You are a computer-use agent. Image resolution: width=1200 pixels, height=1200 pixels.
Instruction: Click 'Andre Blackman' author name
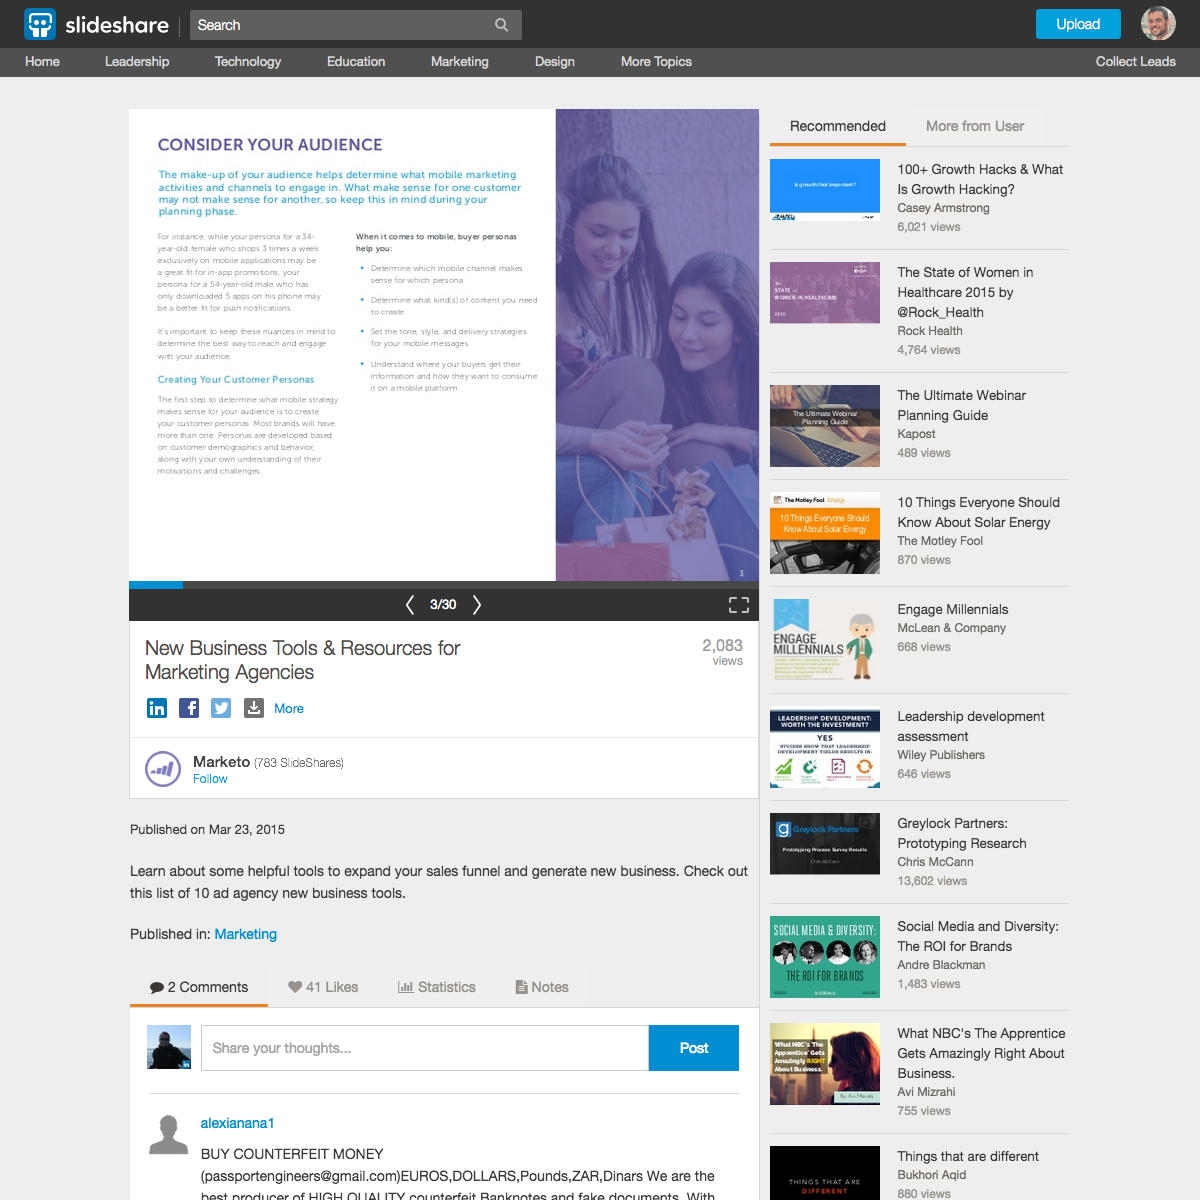[x=941, y=965]
